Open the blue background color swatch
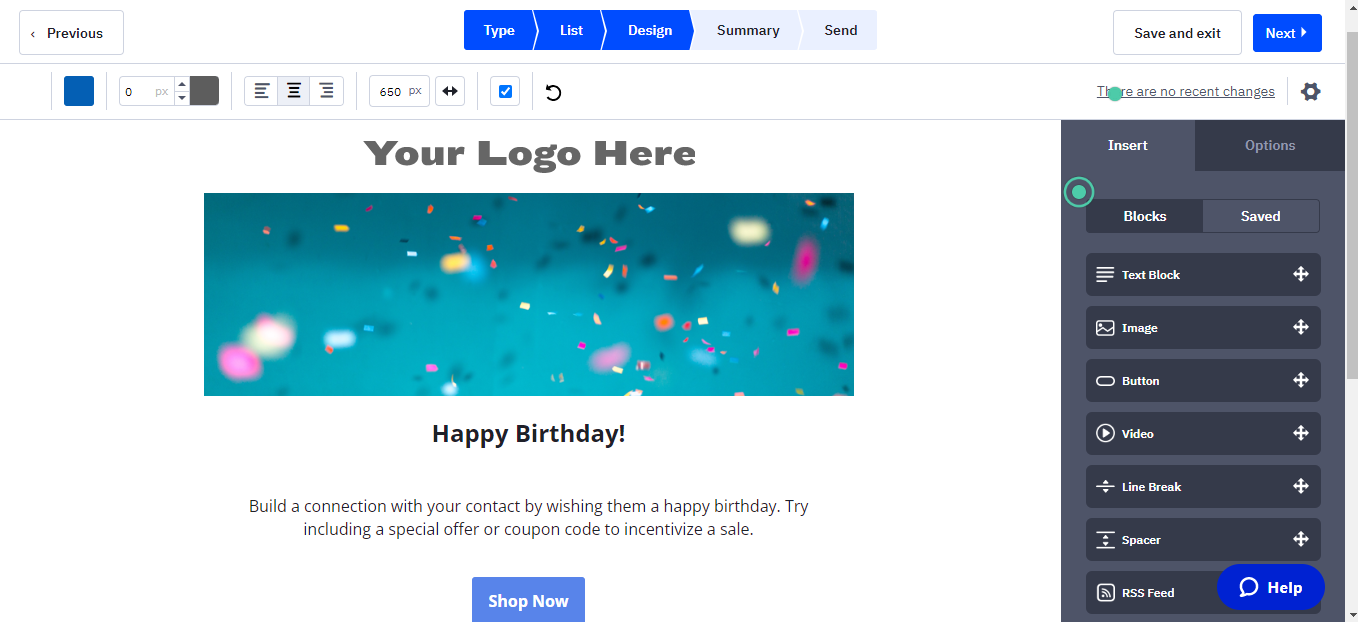Image resolution: width=1358 pixels, height=622 pixels. (x=79, y=91)
